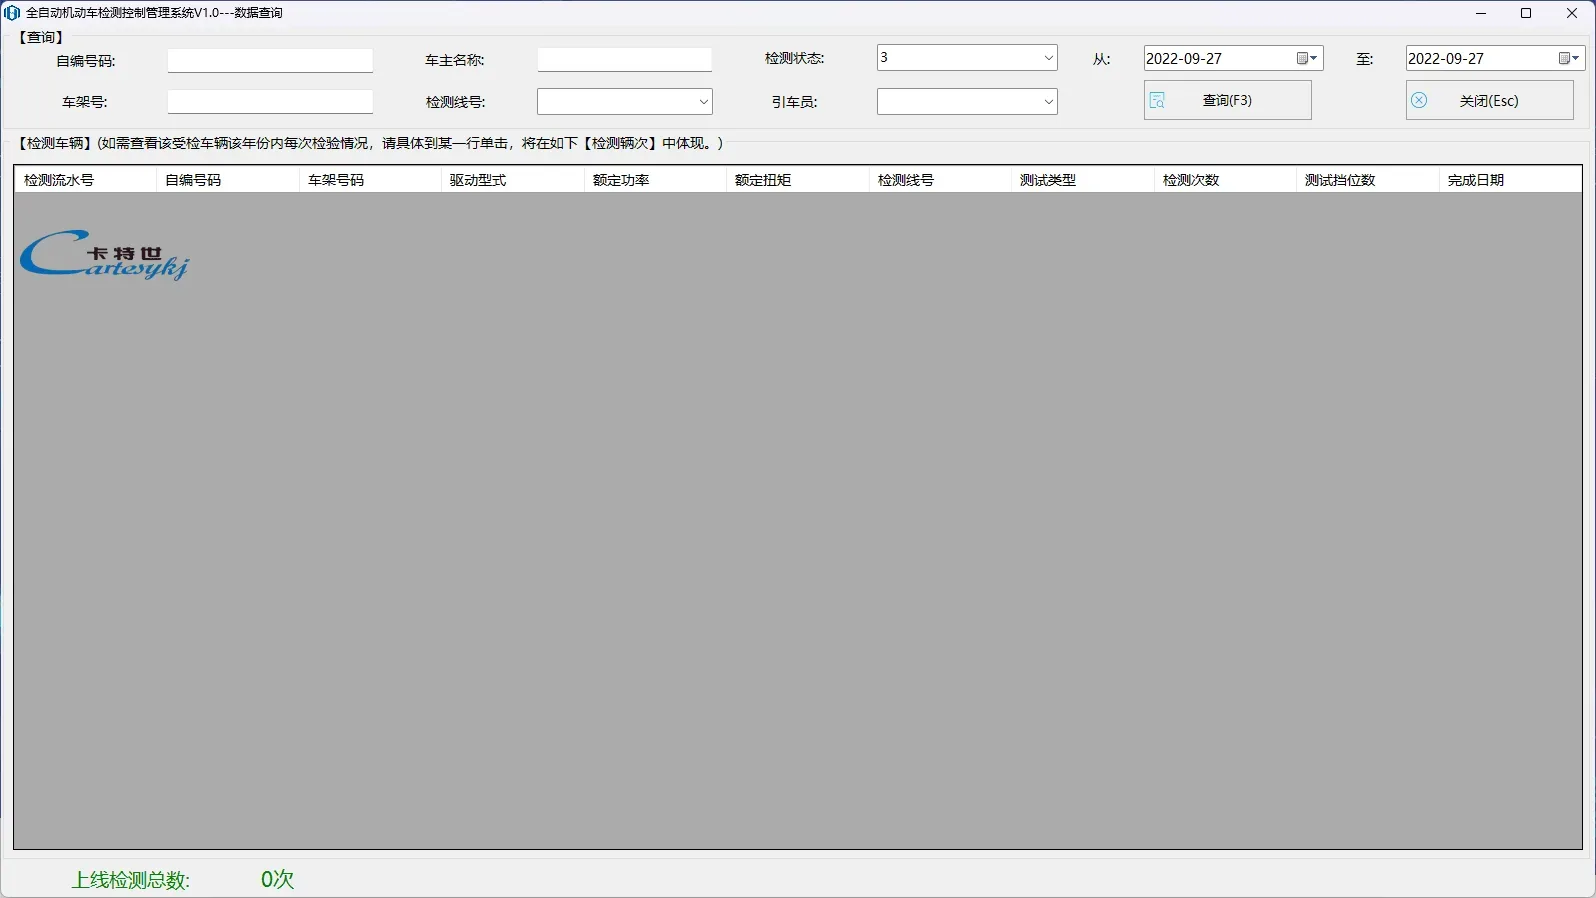
Task: Sort by 检测流水号 column header
Action: [85, 180]
